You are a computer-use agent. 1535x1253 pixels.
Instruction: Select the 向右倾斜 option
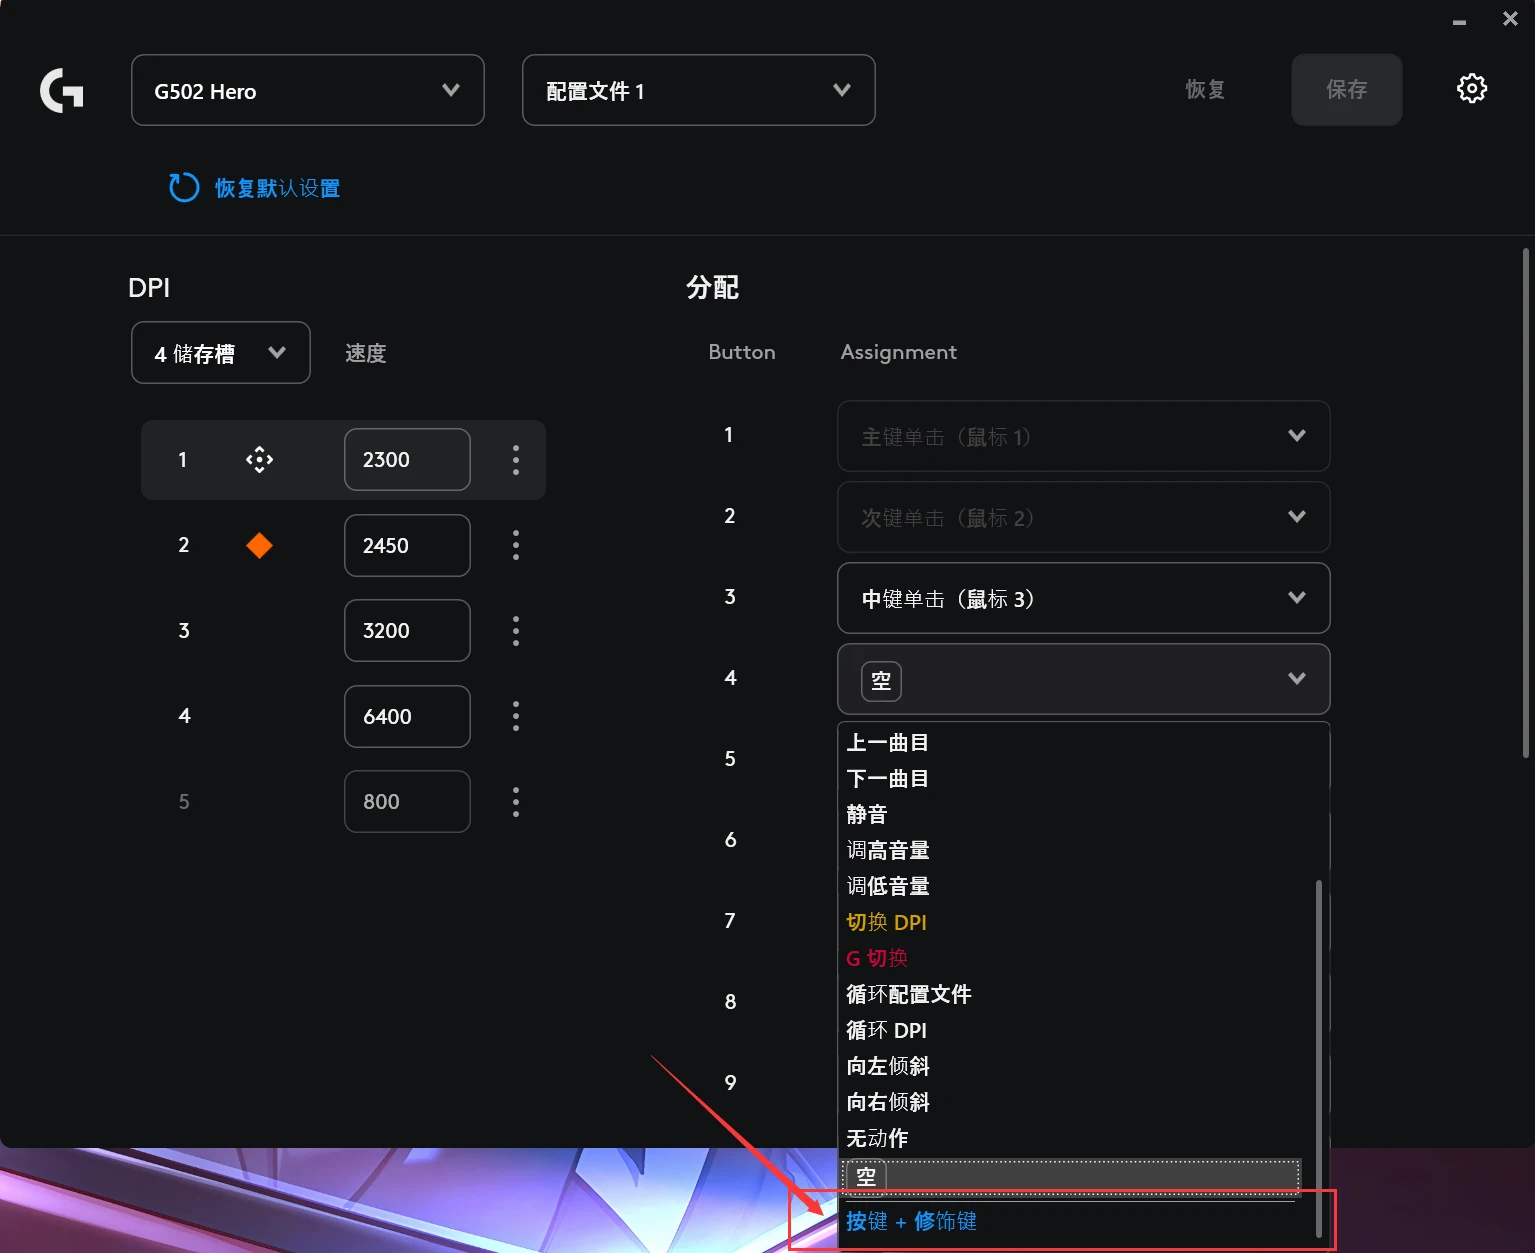tap(888, 1102)
